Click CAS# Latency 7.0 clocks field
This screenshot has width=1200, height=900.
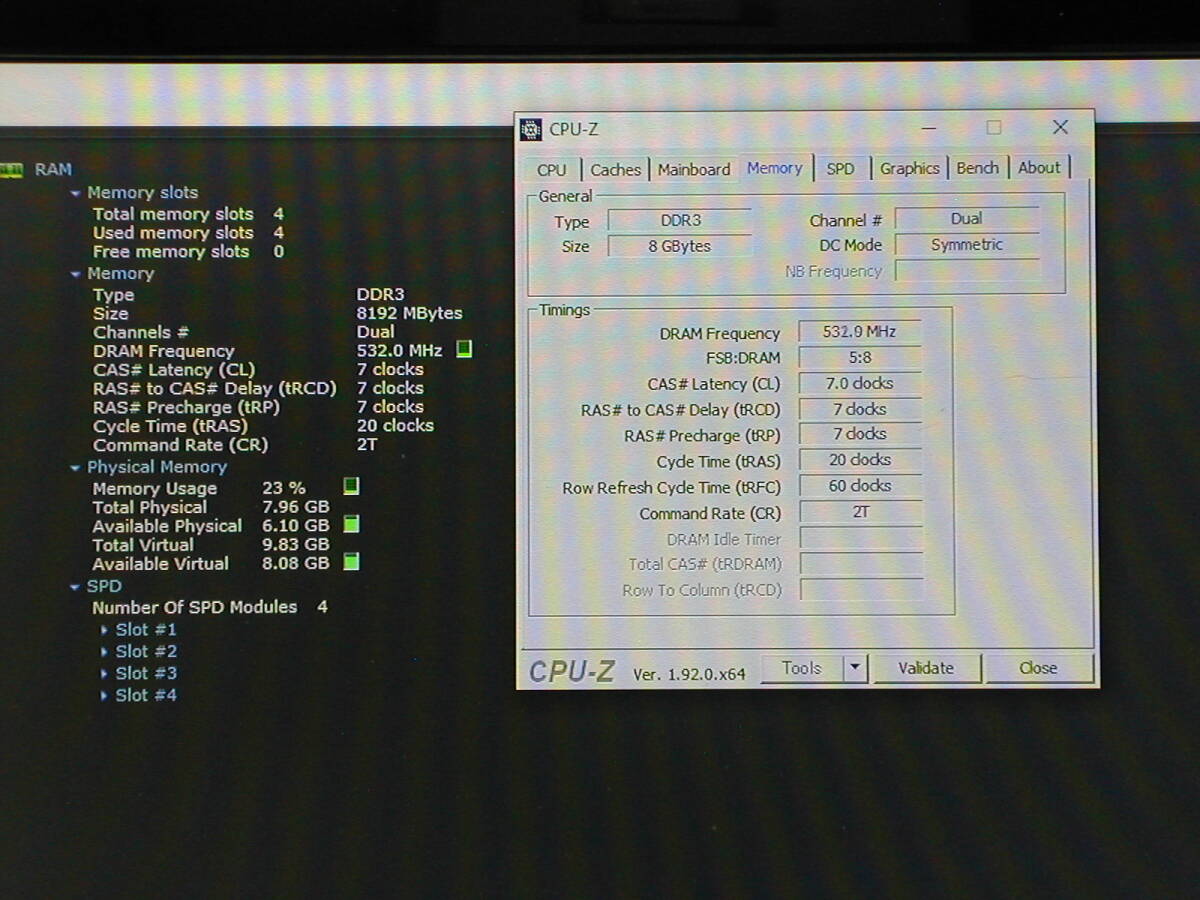coord(859,383)
